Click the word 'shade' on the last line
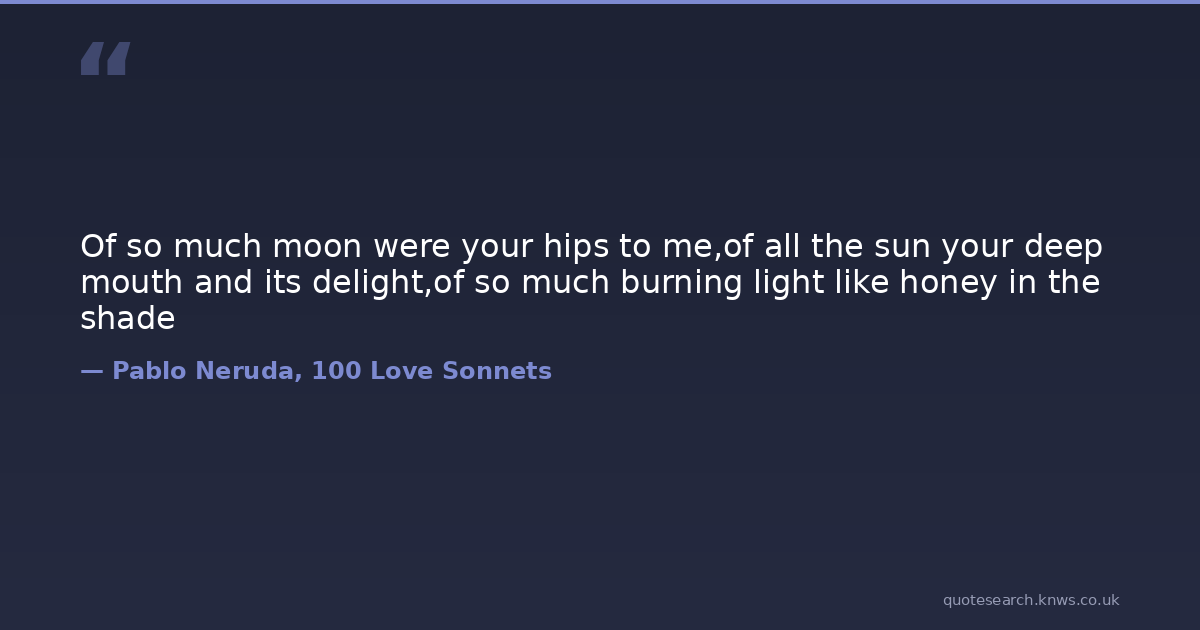 (127, 319)
